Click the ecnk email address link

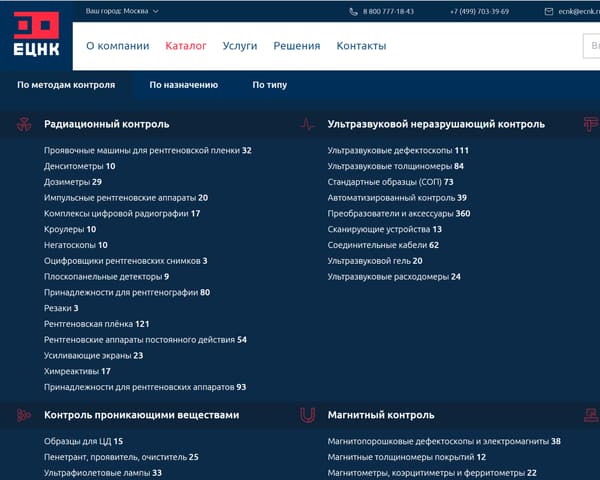click(579, 11)
